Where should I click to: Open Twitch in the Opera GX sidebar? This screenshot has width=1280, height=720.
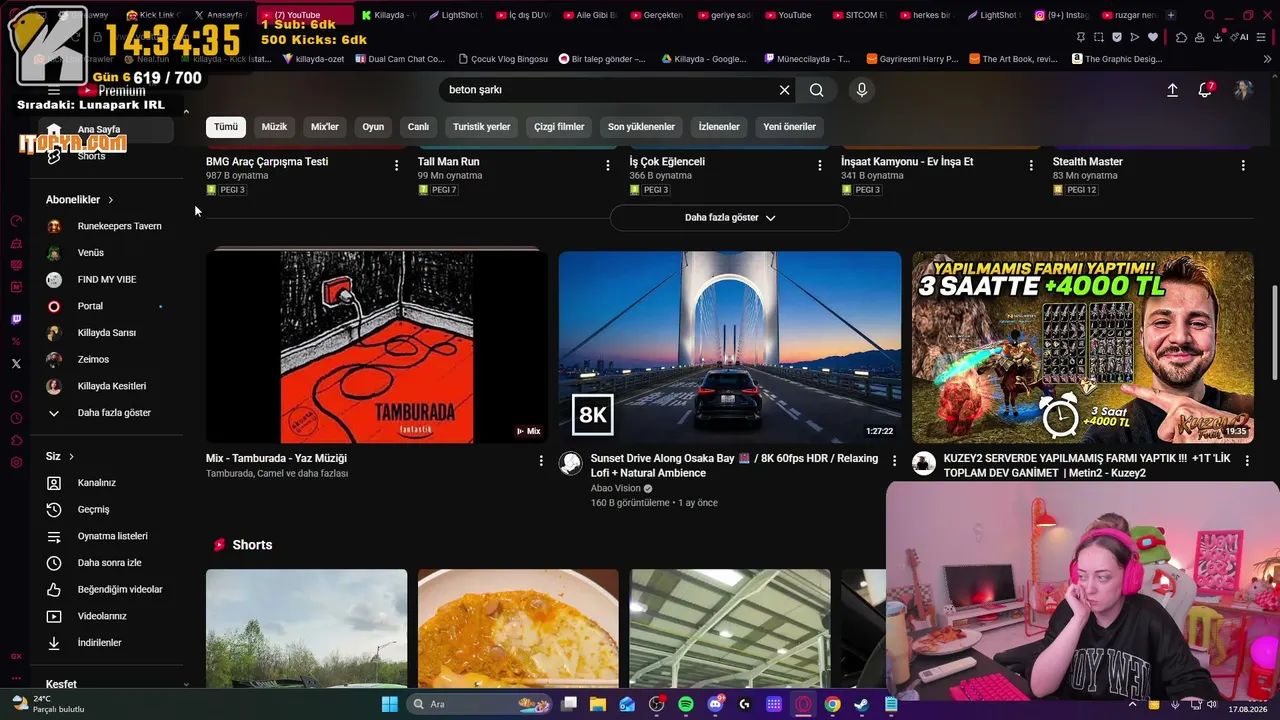pyautogui.click(x=16, y=320)
